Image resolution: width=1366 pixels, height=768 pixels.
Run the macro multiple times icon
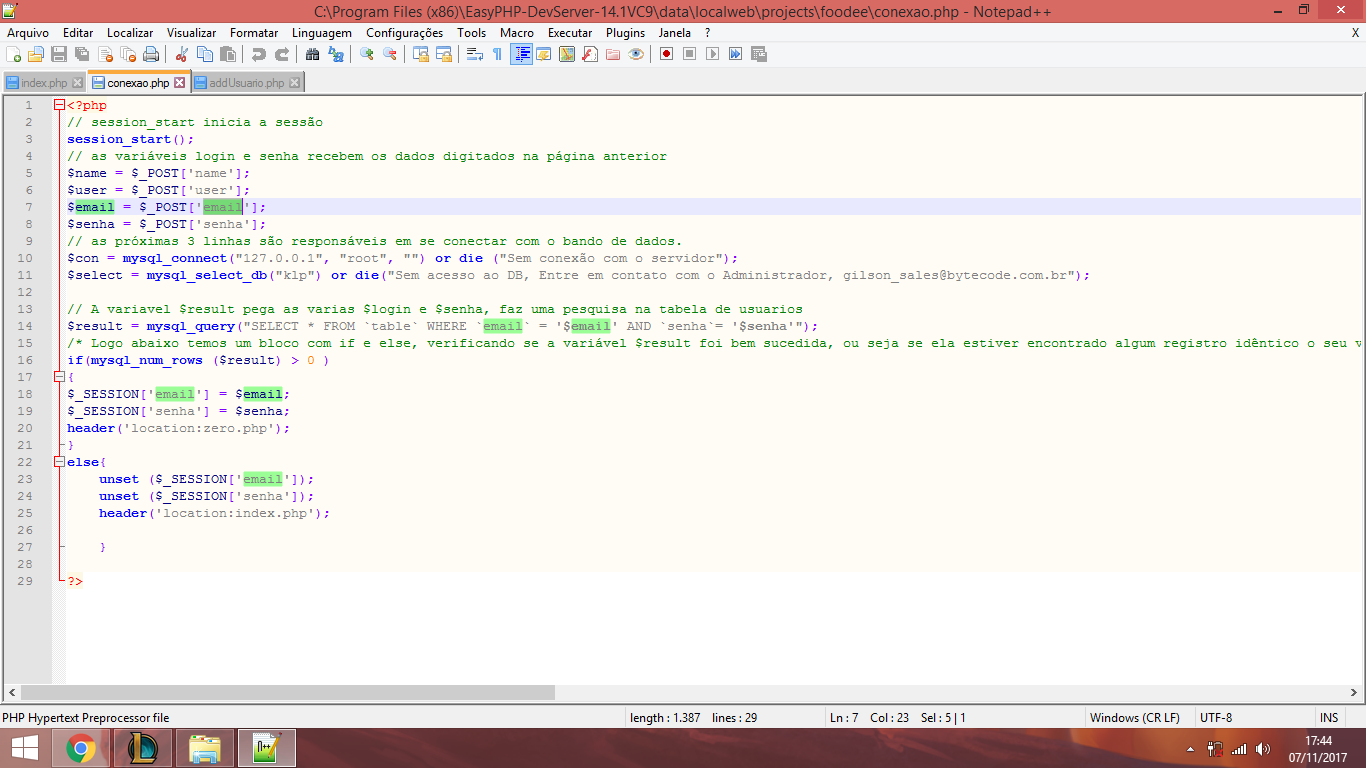[x=735, y=54]
